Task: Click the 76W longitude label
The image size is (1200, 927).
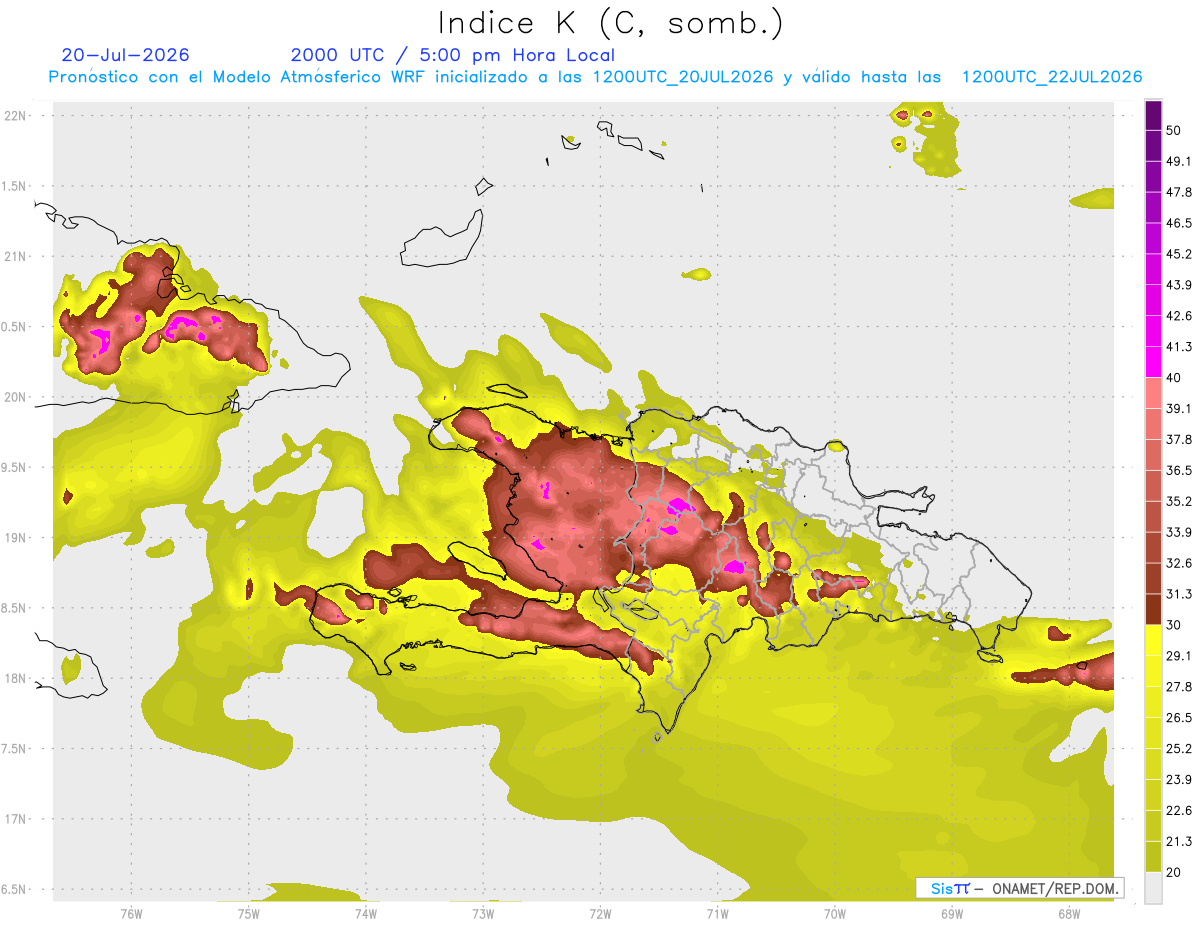Action: [x=131, y=913]
